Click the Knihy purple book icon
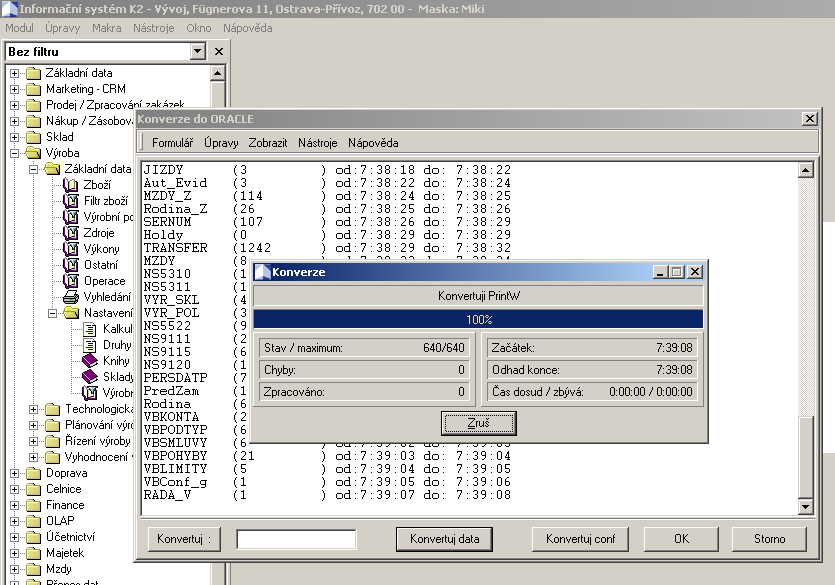835x585 pixels. pyautogui.click(x=89, y=361)
